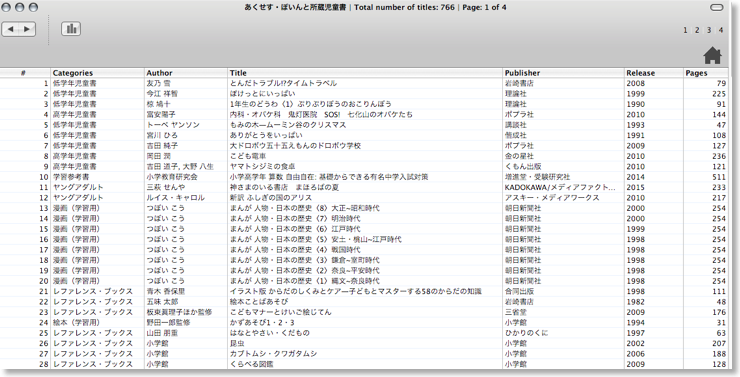Select title まんが 人物・日本の歴史〈6〉江戸時代
The width and height of the screenshot is (740, 377).
[295, 229]
